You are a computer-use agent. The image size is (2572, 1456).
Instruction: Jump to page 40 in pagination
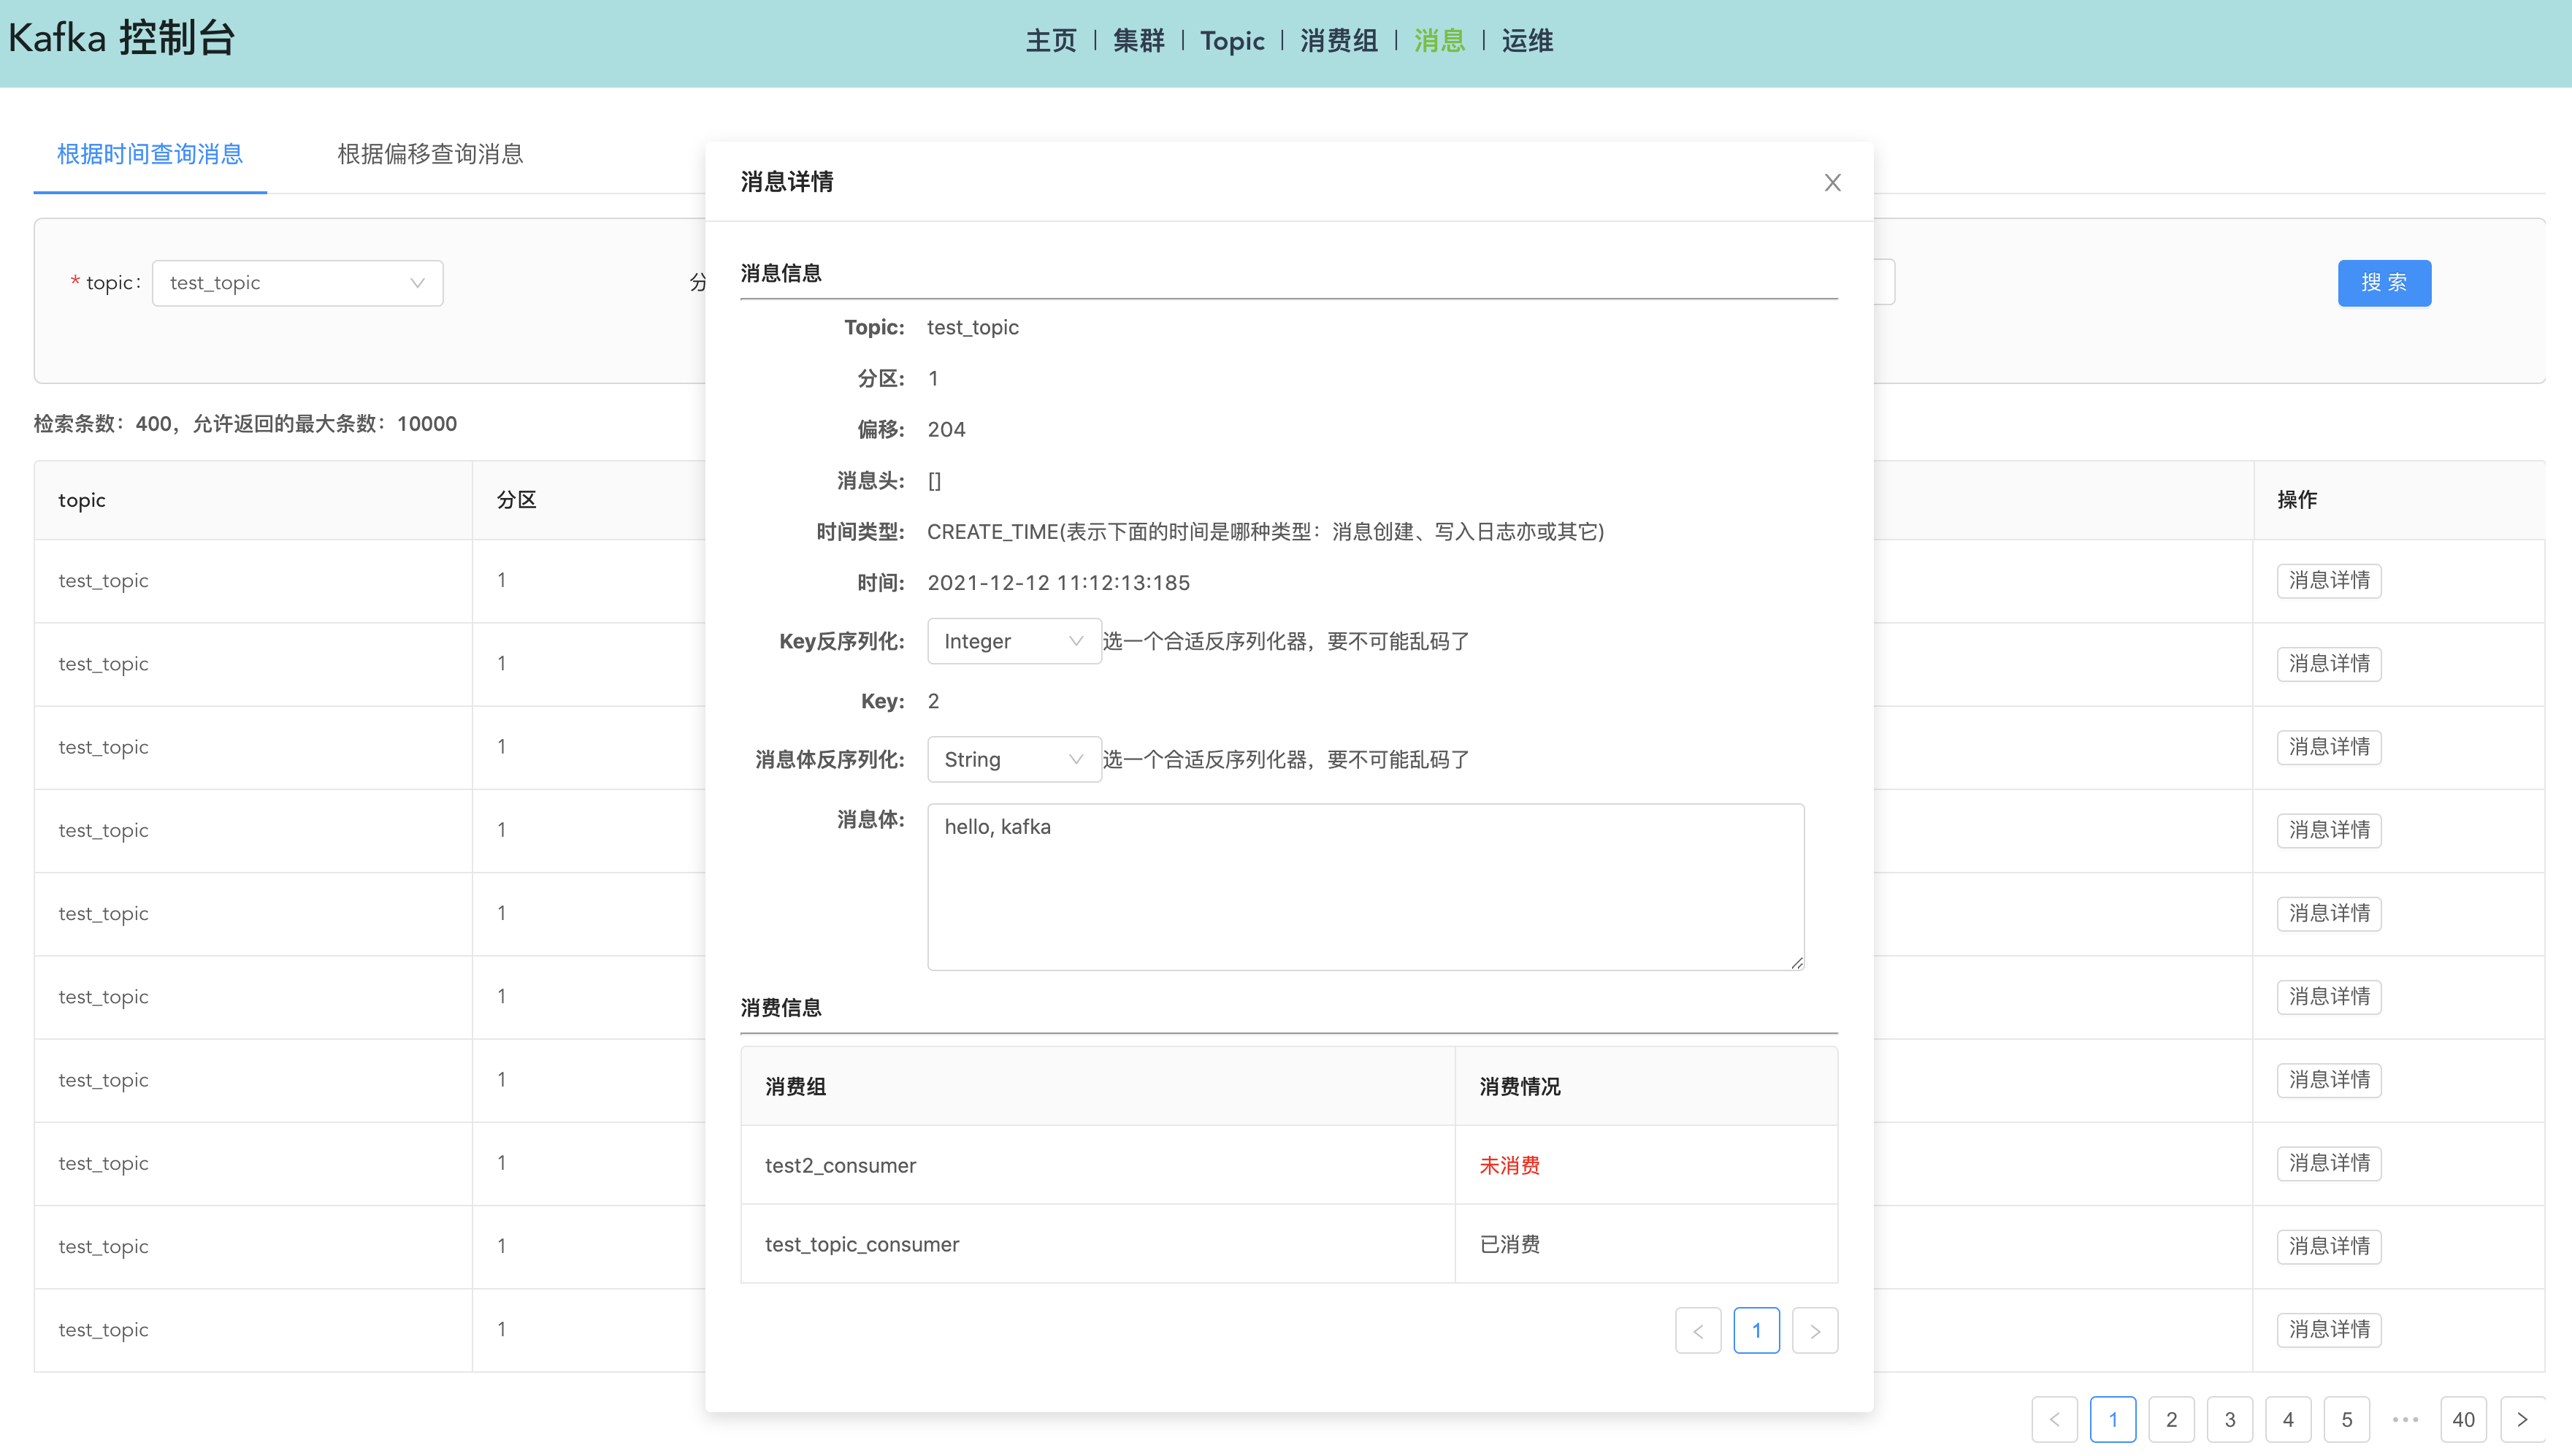tap(2465, 1419)
